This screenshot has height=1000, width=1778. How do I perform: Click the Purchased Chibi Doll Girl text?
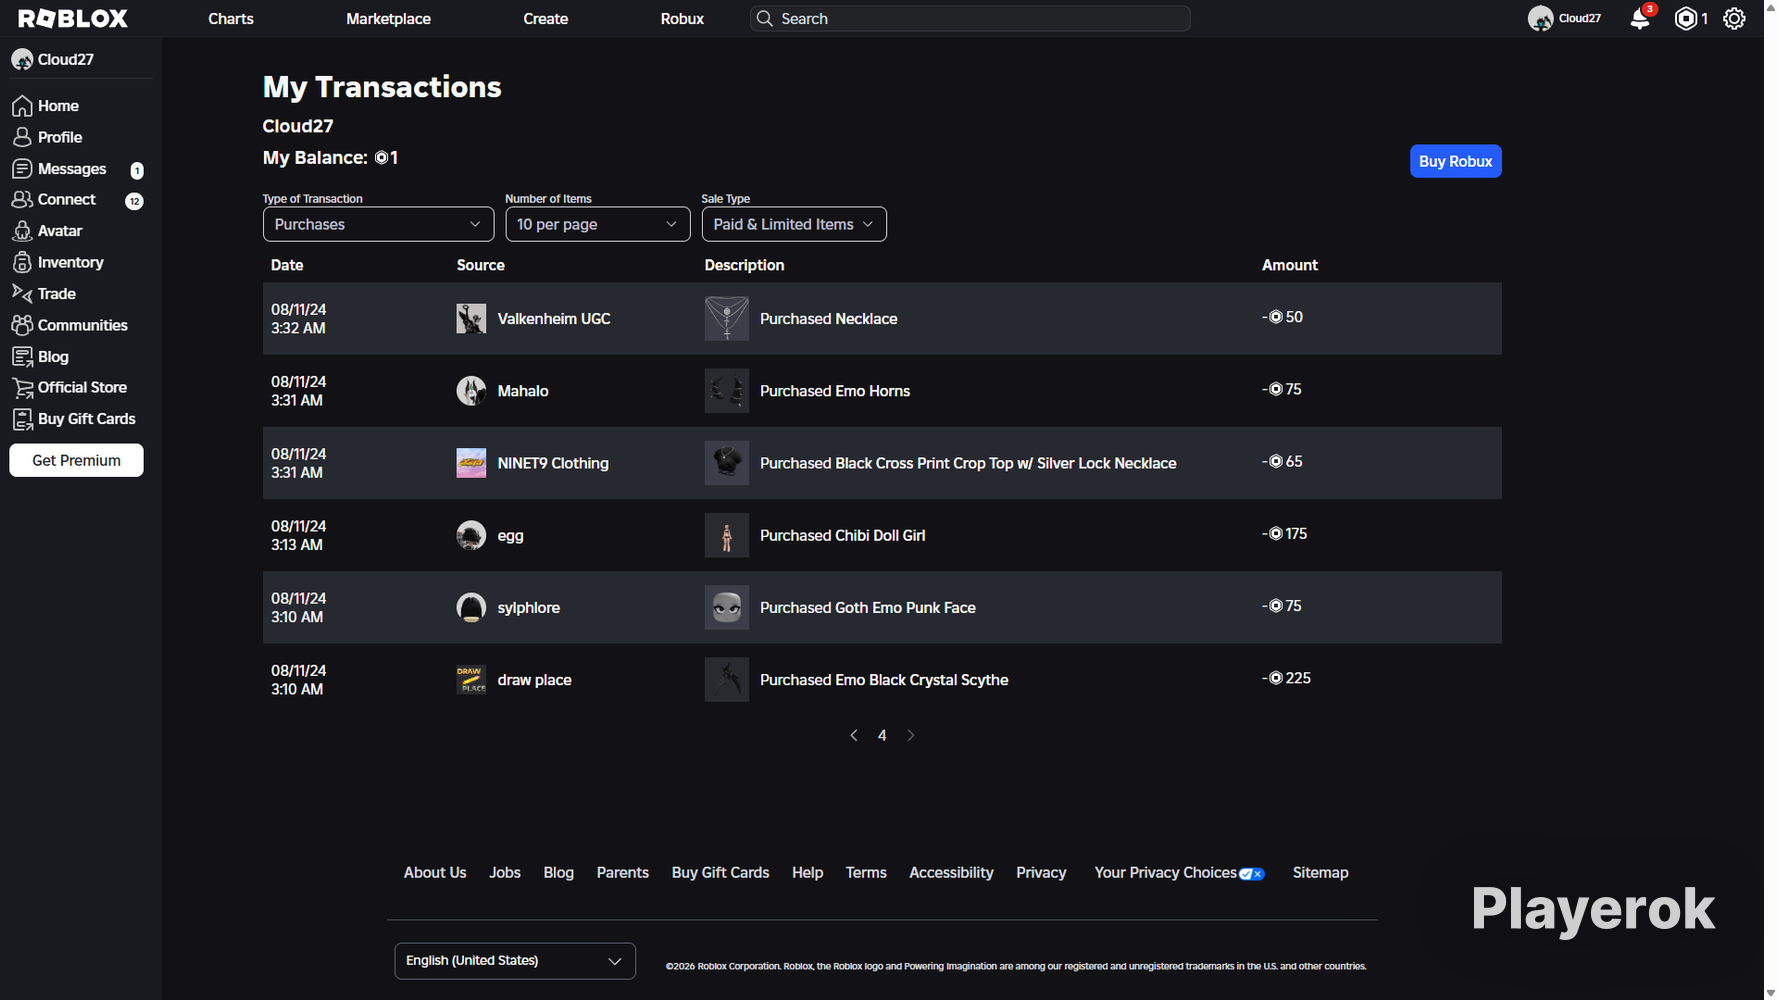tap(843, 535)
